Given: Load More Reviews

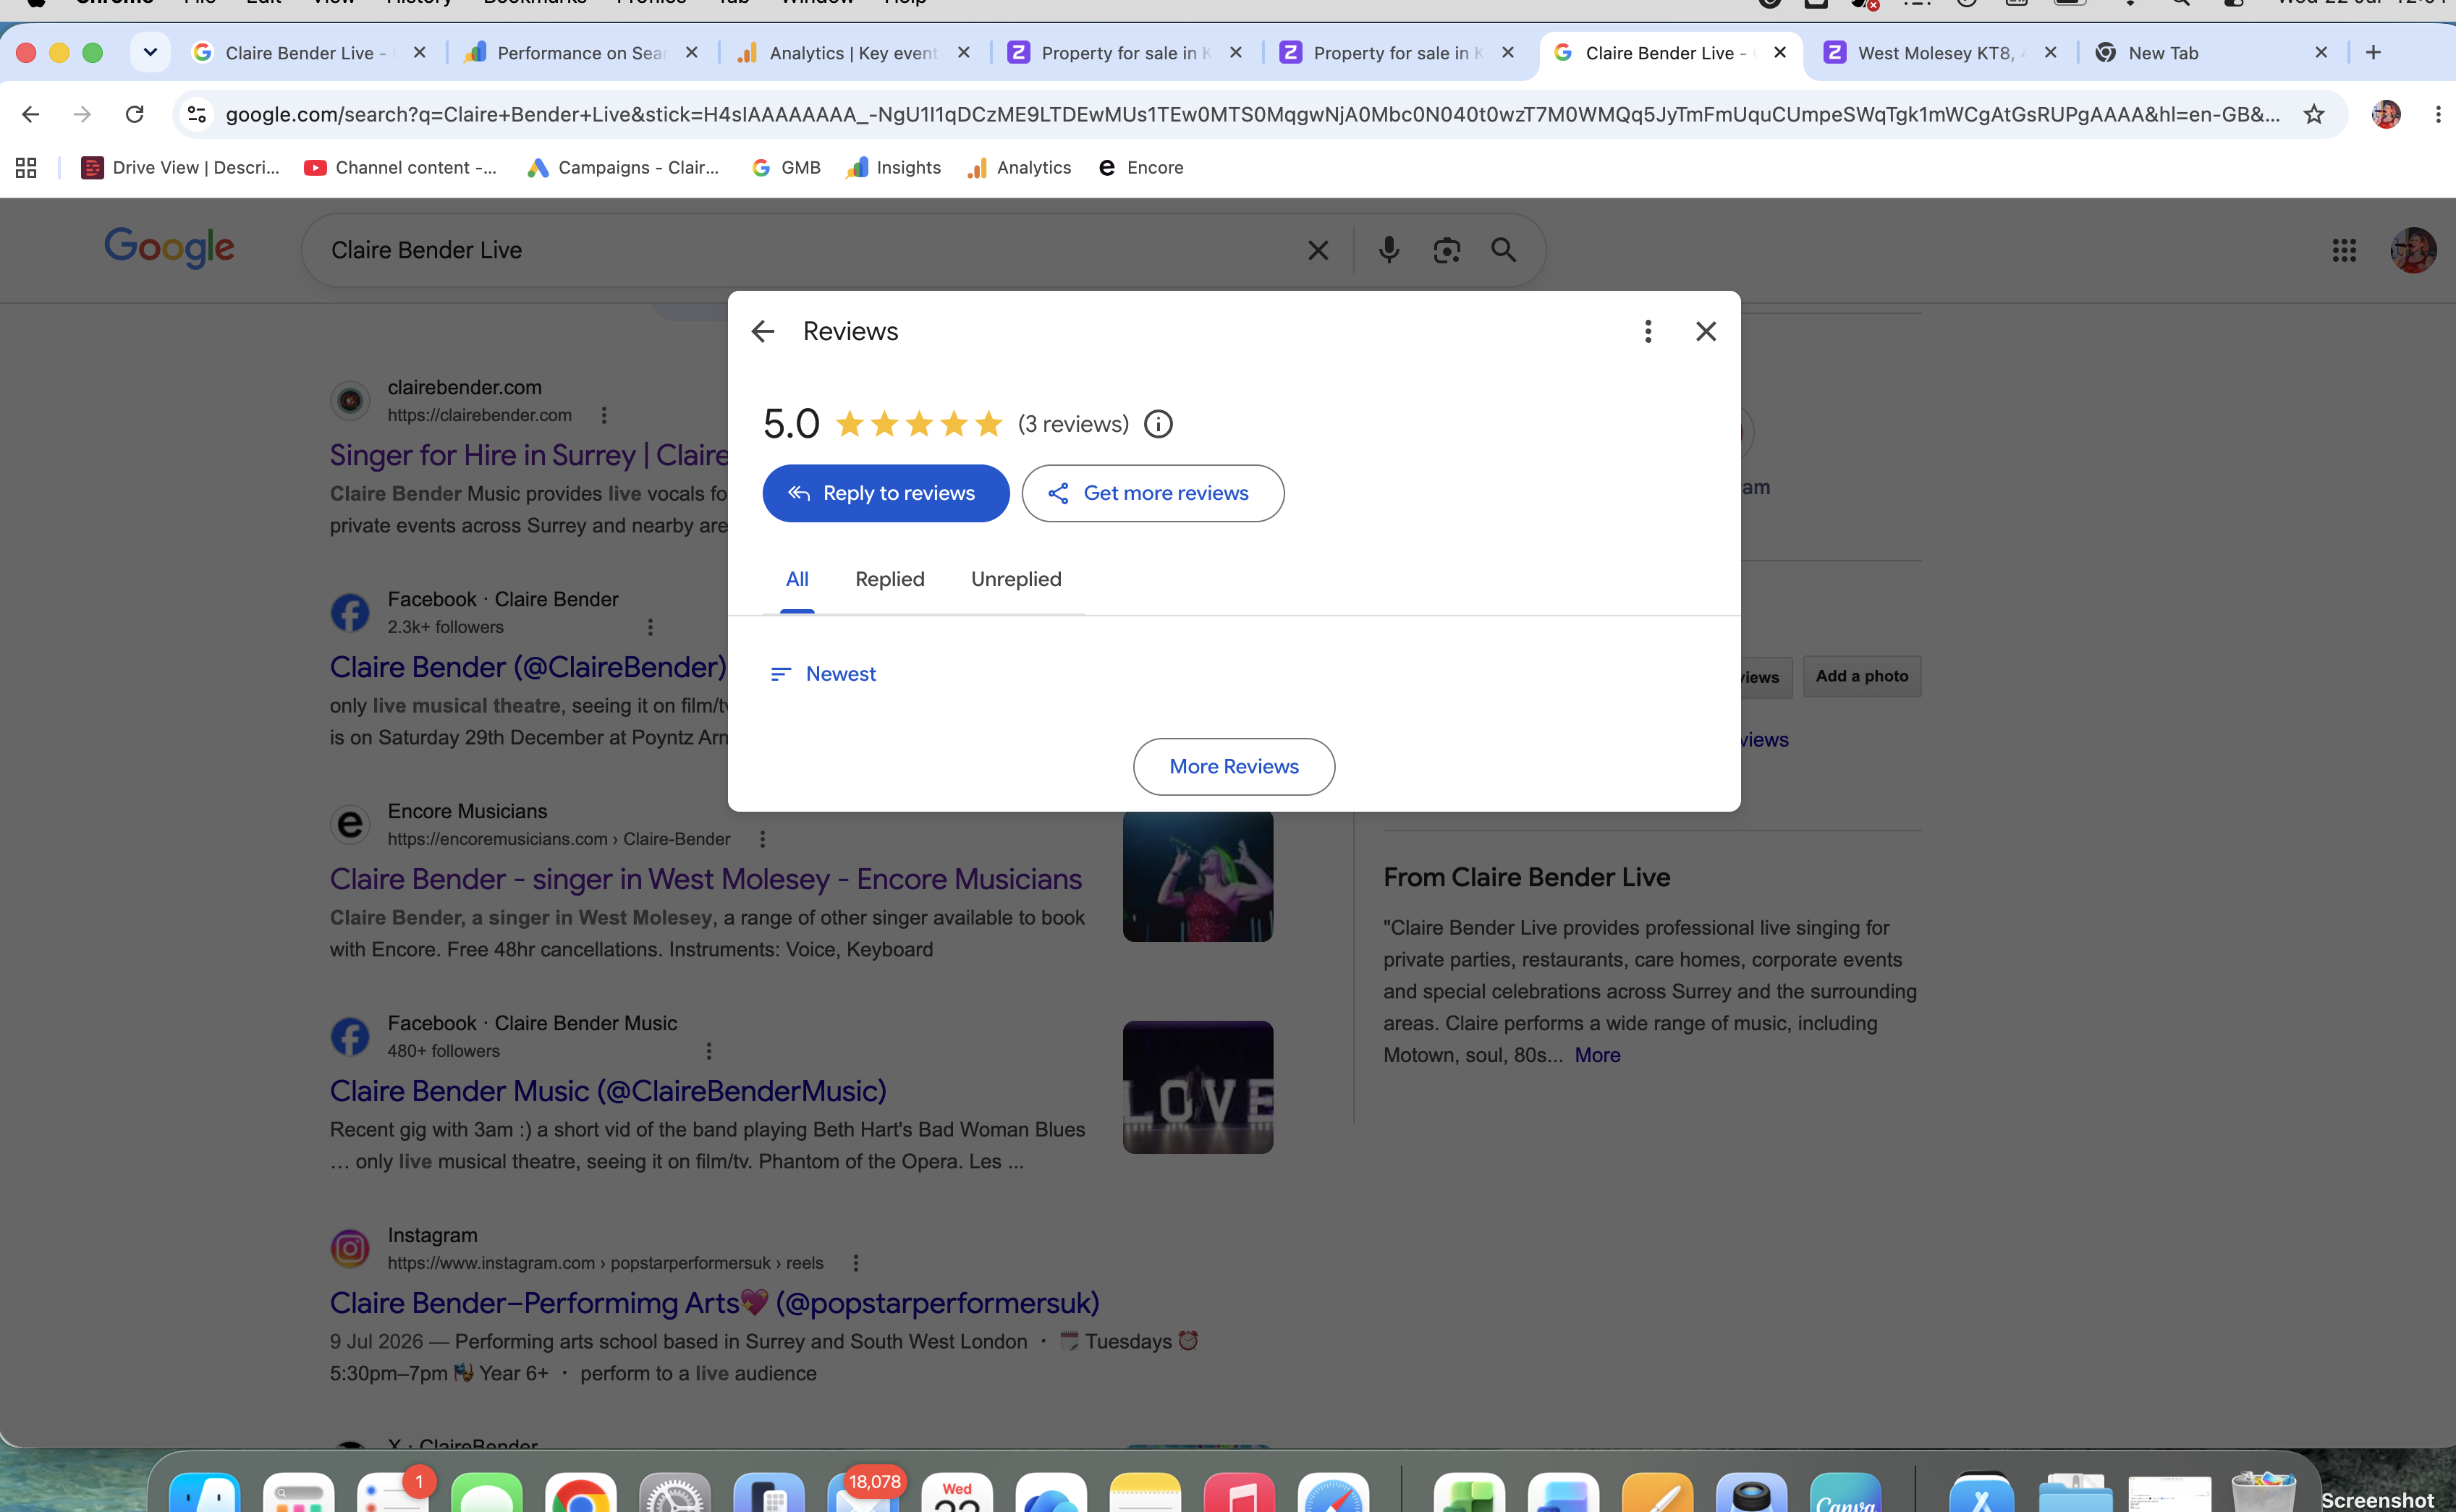Looking at the screenshot, I should click(x=1234, y=767).
